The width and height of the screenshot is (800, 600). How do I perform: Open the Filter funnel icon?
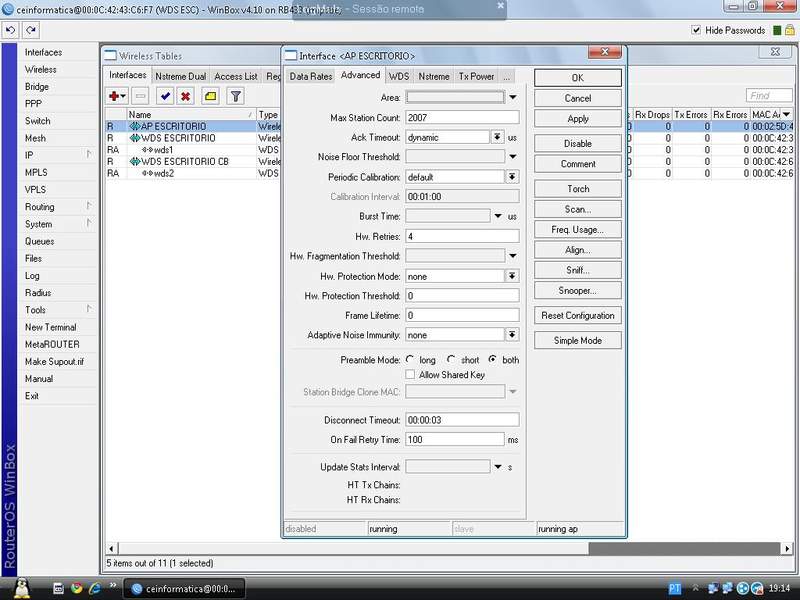pyautogui.click(x=236, y=96)
